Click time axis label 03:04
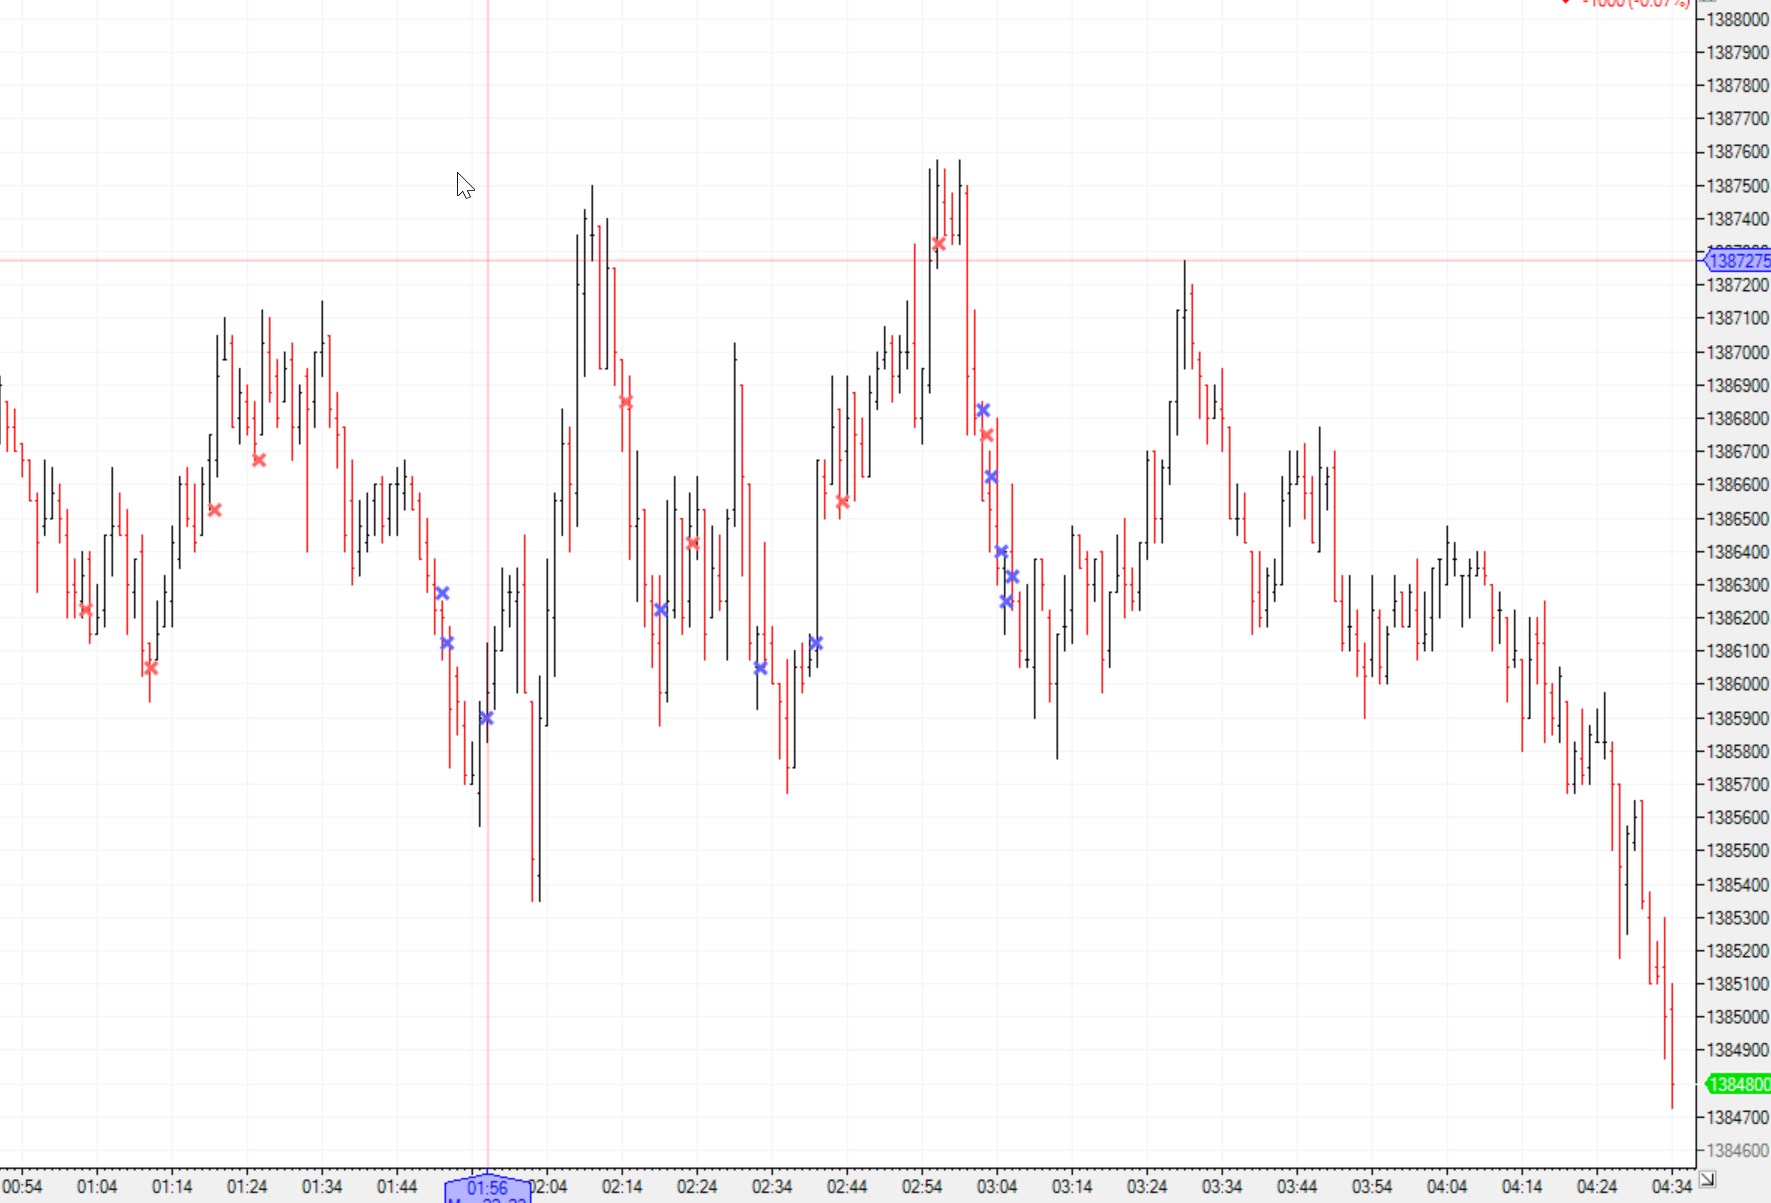This screenshot has height=1203, width=1771. (997, 1187)
